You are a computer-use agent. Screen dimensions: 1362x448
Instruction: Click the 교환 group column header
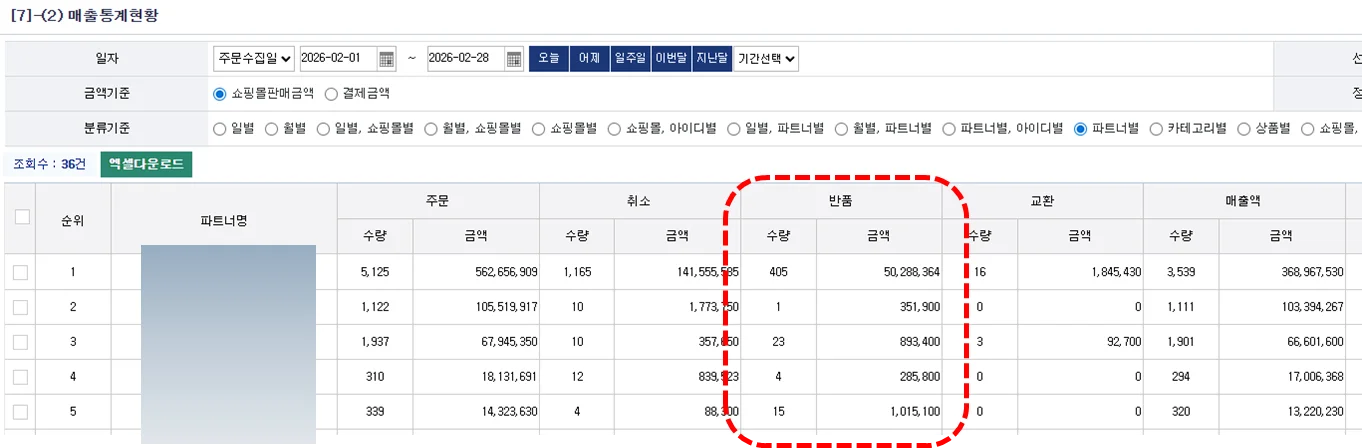[x=1043, y=200]
